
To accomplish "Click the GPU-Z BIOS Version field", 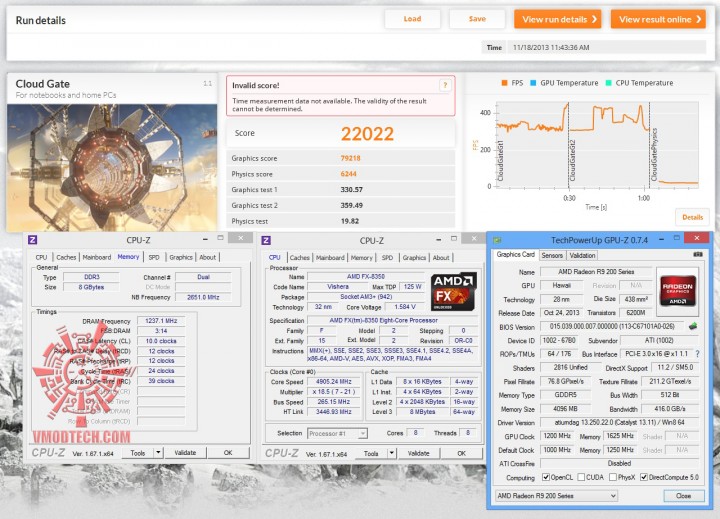I will [612, 327].
